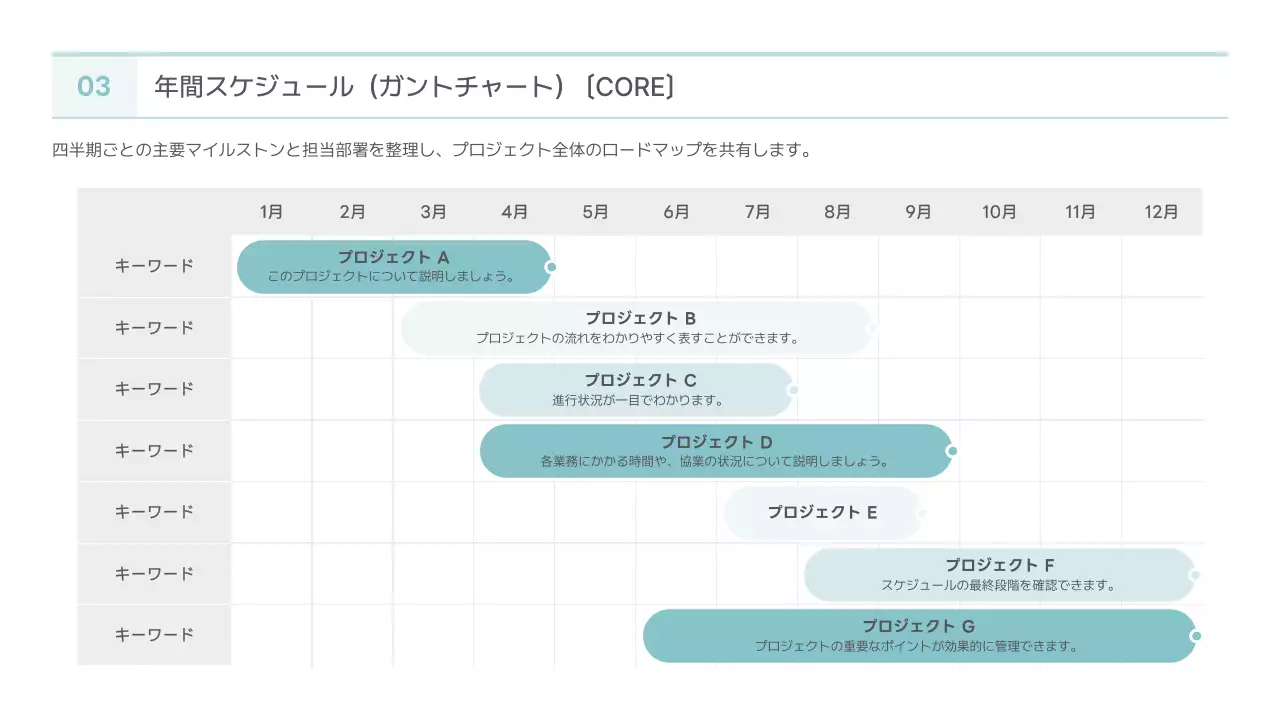Expand the first キーワード row label
Image resolution: width=1280 pixels, height=720 pixels.
click(155, 266)
